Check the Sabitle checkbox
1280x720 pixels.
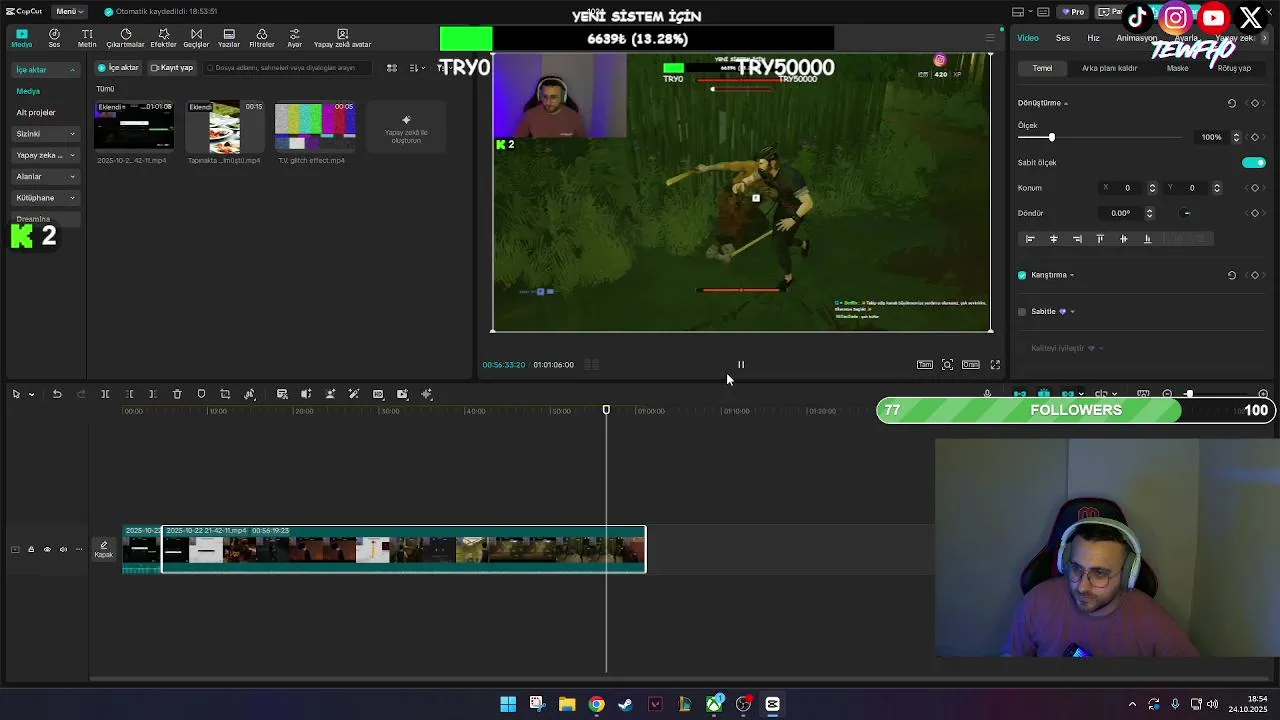pyautogui.click(x=1022, y=312)
